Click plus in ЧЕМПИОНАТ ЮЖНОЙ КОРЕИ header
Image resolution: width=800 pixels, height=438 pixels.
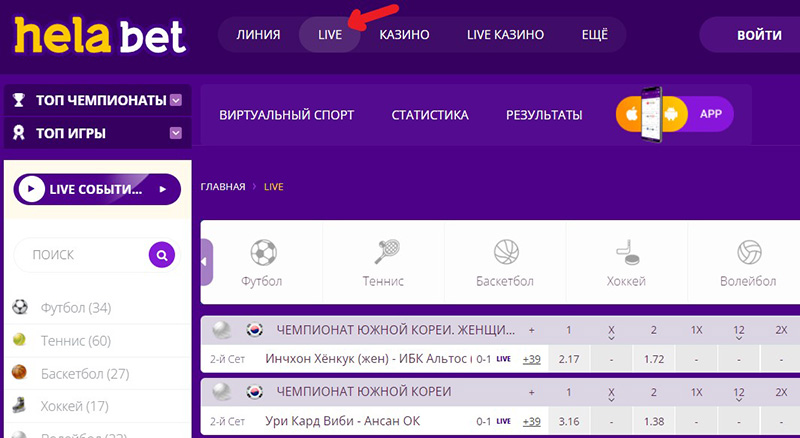pos(532,392)
